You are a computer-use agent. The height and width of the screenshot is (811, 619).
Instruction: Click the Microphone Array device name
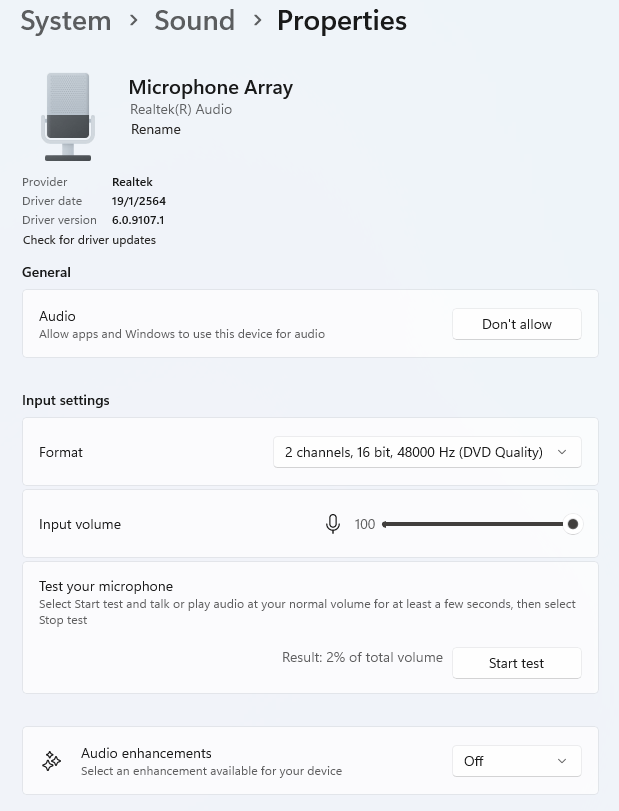210,87
